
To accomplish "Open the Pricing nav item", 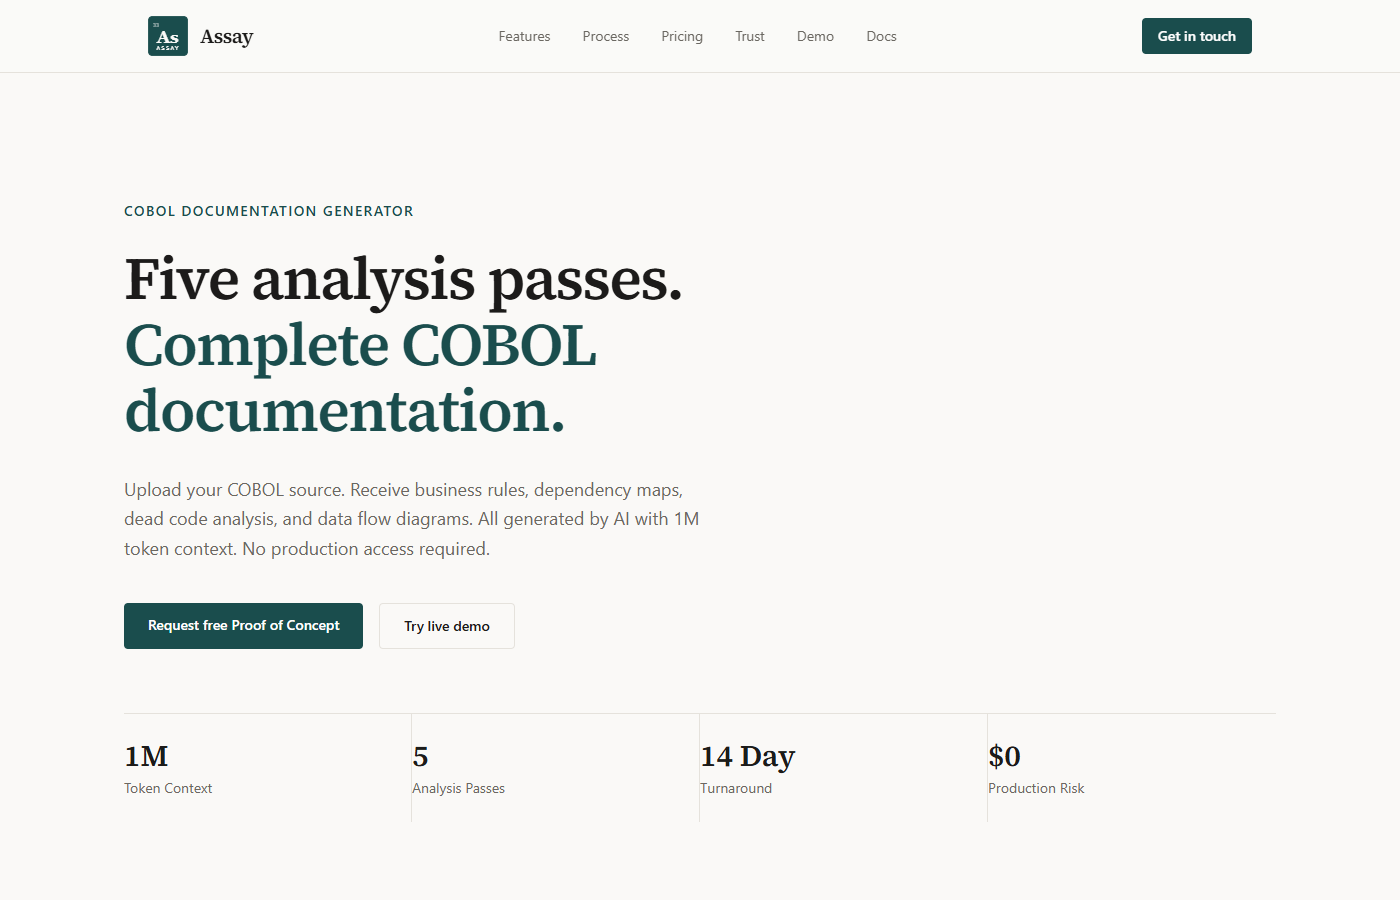I will (682, 36).
